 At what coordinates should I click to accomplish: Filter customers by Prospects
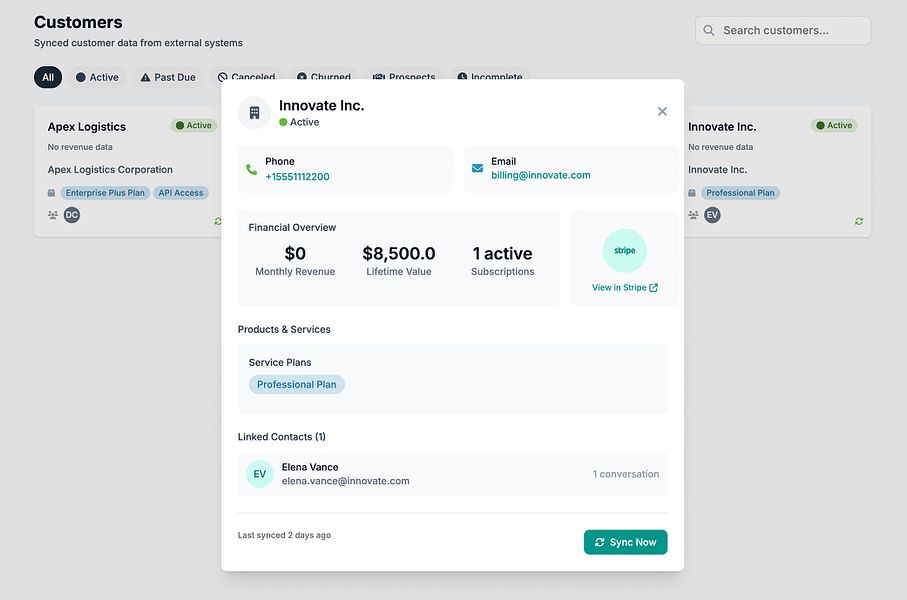tap(404, 76)
